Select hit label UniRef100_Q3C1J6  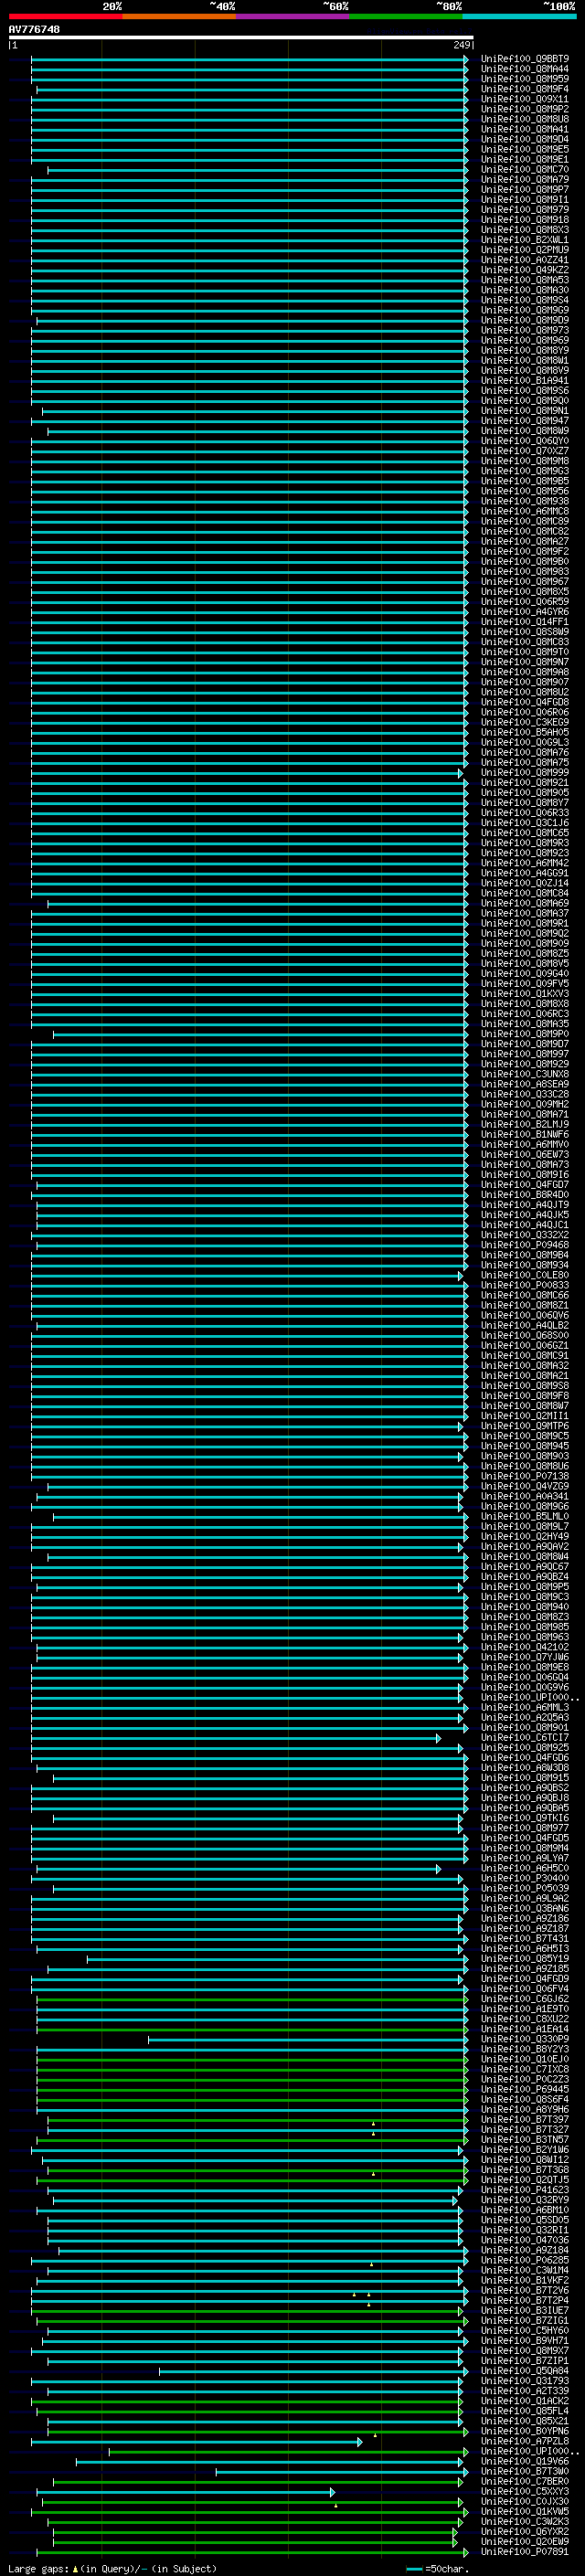point(525,823)
